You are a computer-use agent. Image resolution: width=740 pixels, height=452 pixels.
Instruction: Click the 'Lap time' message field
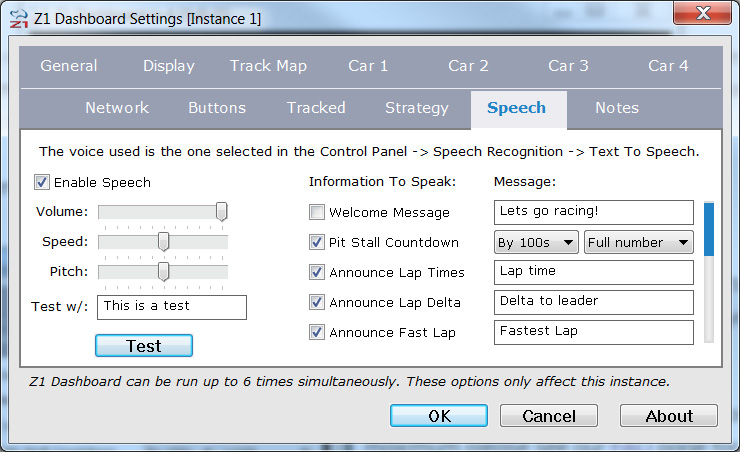pyautogui.click(x=594, y=272)
